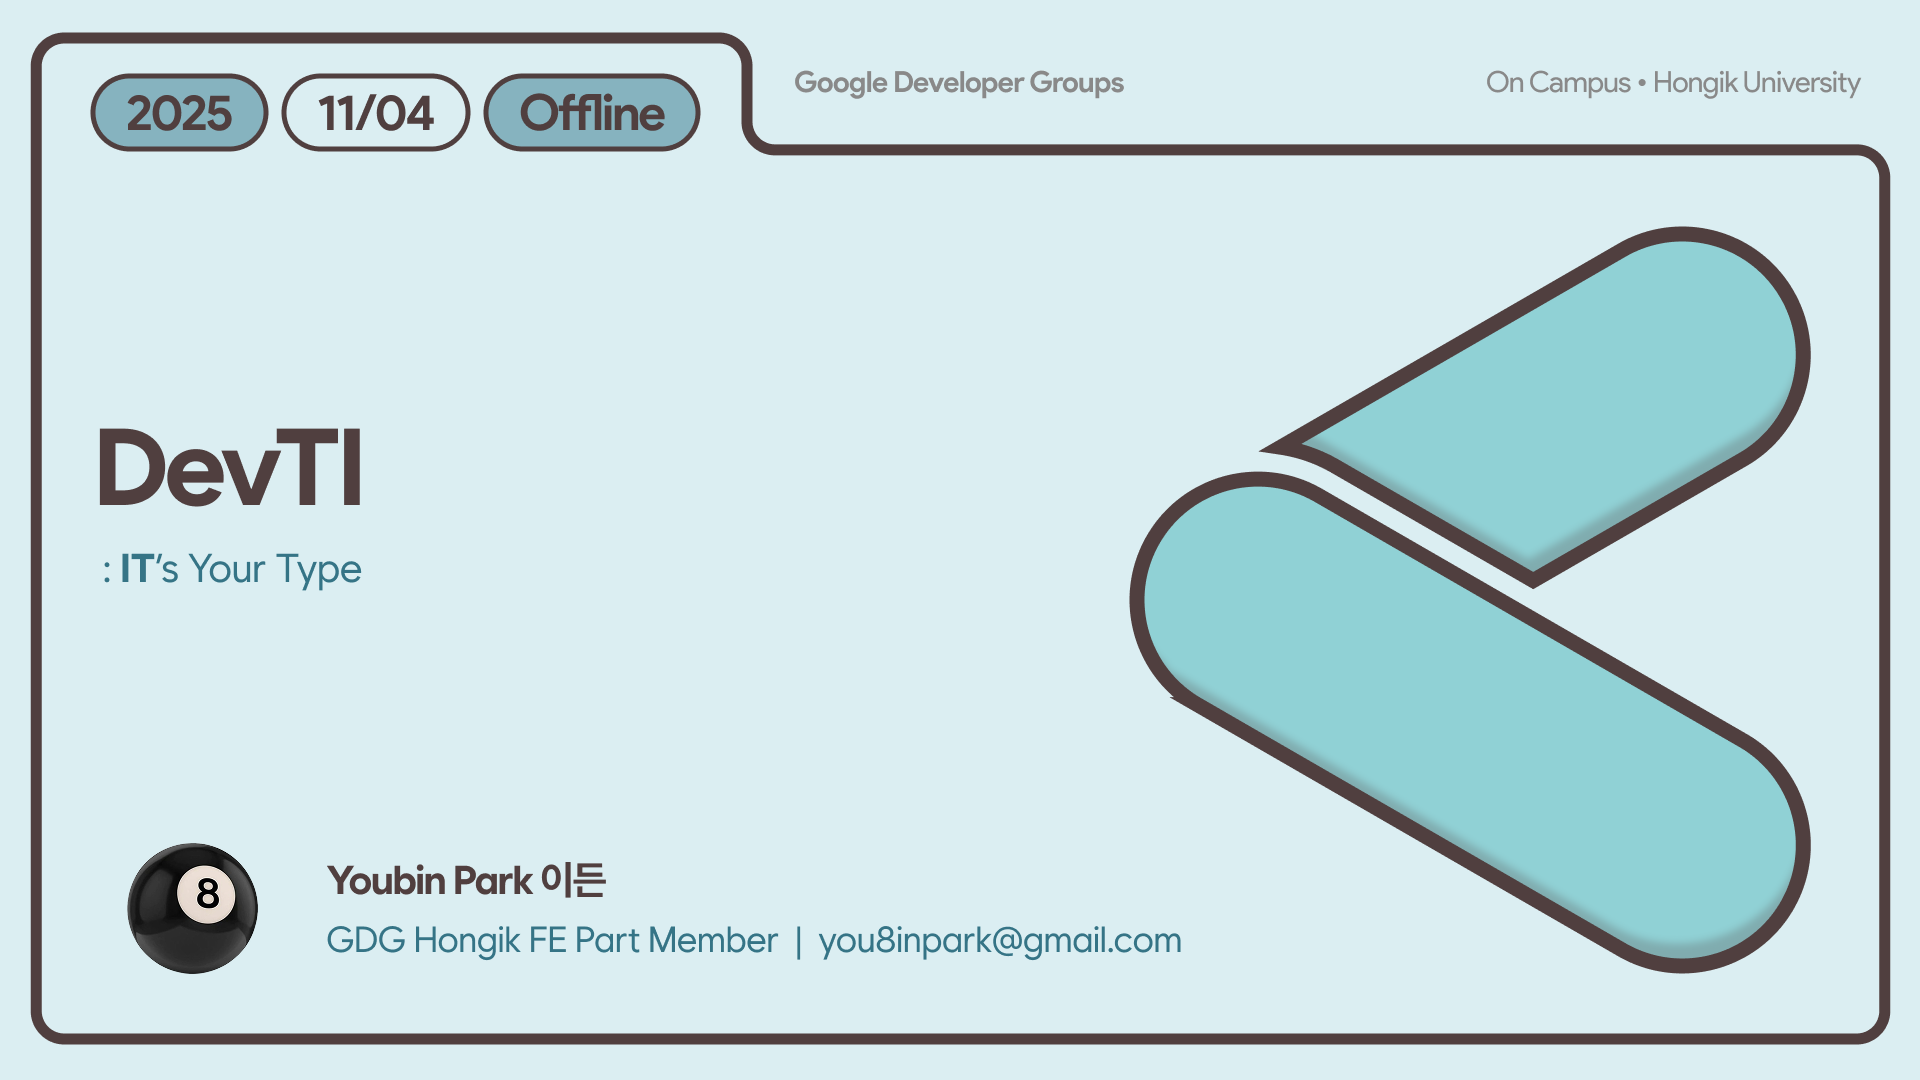The height and width of the screenshot is (1080, 1920).
Task: Click the 8-ball profile avatar
Action: (x=192, y=908)
